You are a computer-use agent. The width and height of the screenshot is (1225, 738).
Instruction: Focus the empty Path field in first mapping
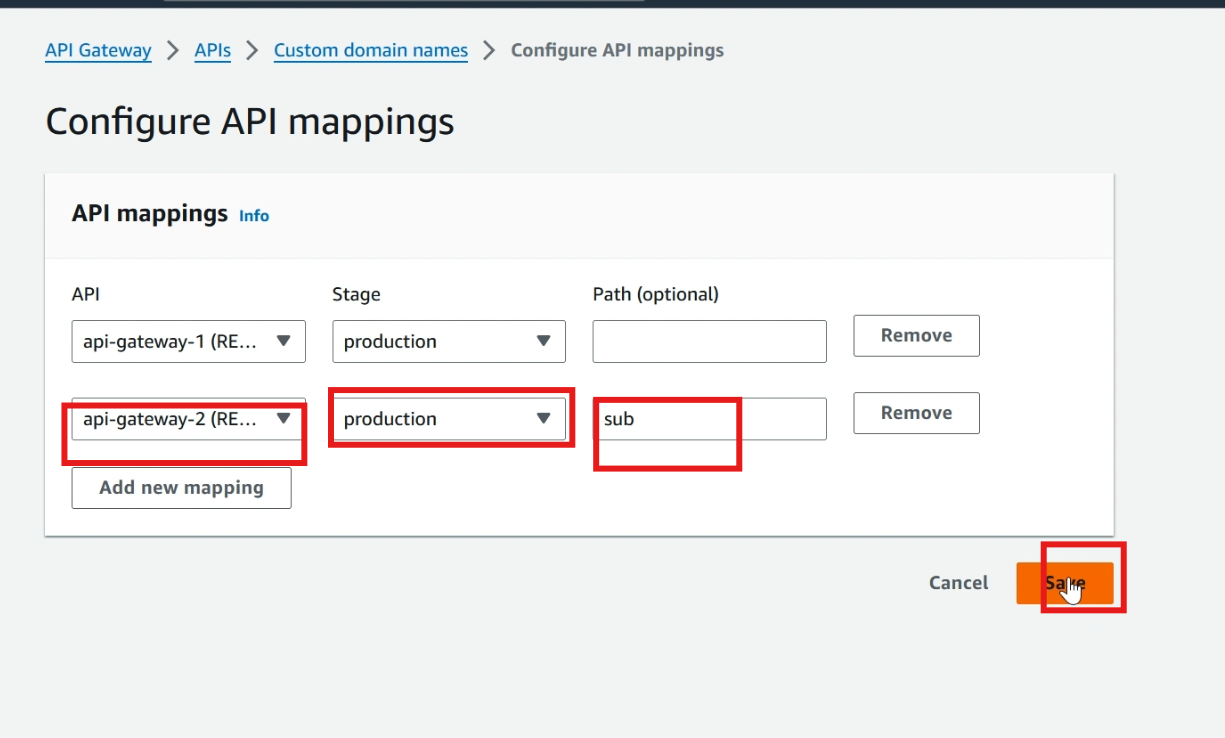710,341
